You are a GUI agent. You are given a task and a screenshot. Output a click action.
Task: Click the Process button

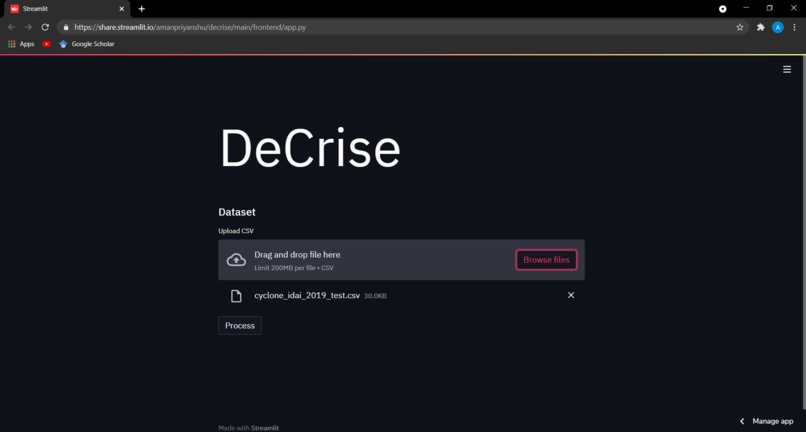point(240,326)
